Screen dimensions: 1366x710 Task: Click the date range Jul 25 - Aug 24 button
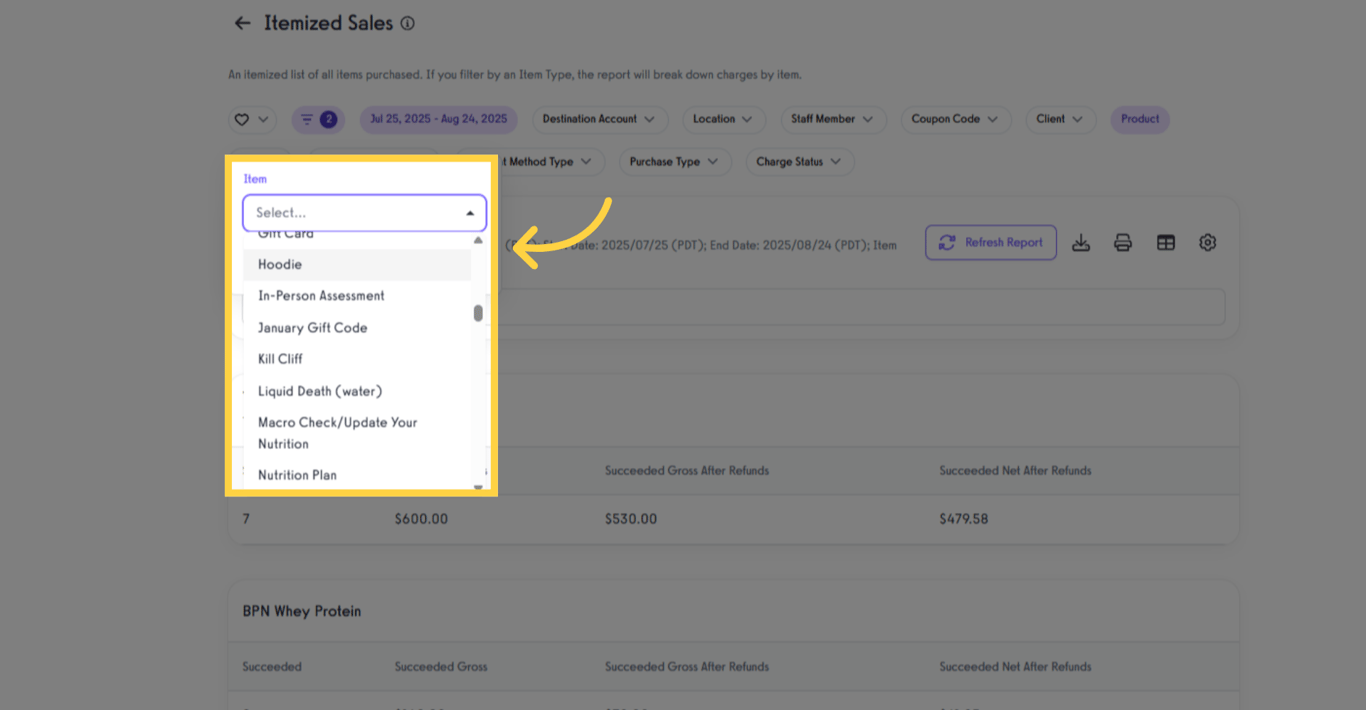pos(438,119)
